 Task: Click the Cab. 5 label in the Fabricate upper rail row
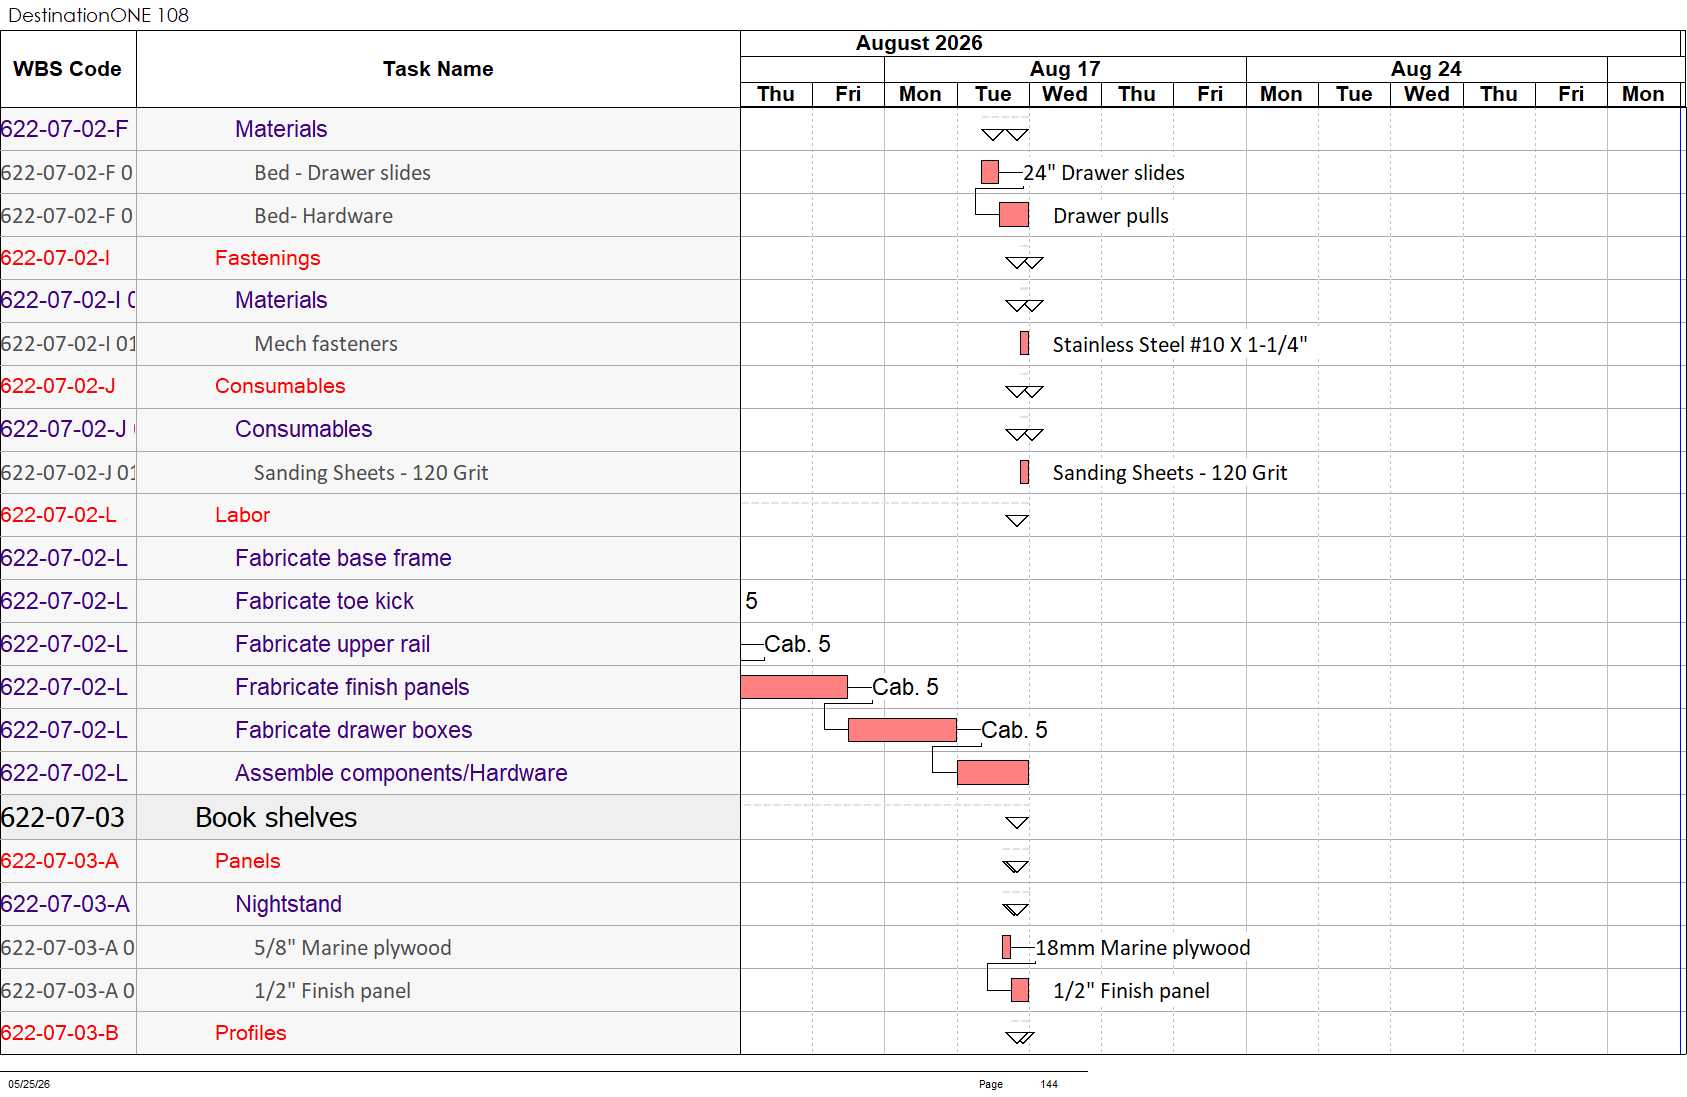(x=797, y=644)
